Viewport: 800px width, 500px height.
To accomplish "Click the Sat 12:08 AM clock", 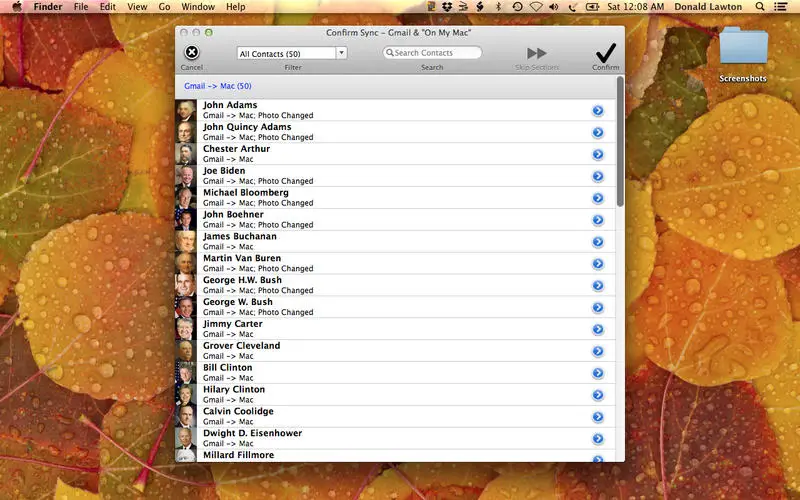I will (x=636, y=7).
